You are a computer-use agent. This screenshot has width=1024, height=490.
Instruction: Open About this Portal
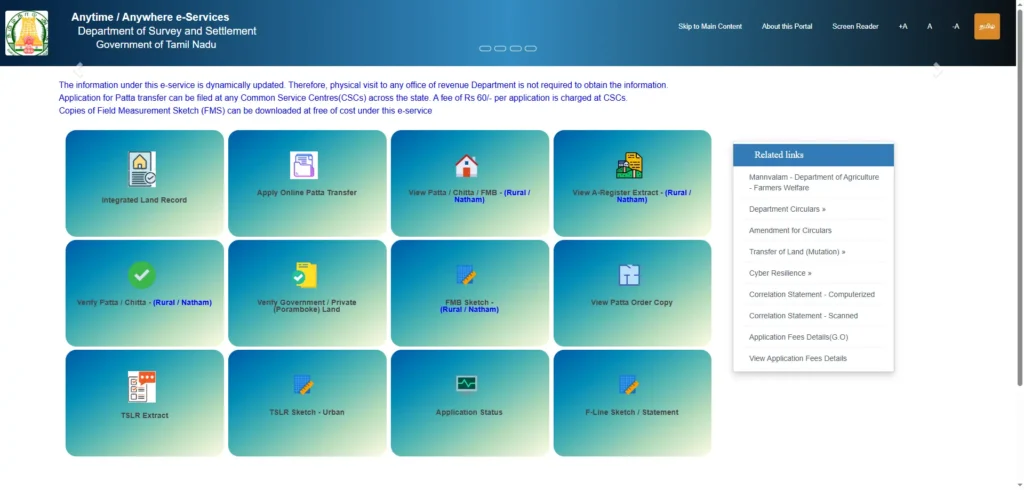click(787, 27)
